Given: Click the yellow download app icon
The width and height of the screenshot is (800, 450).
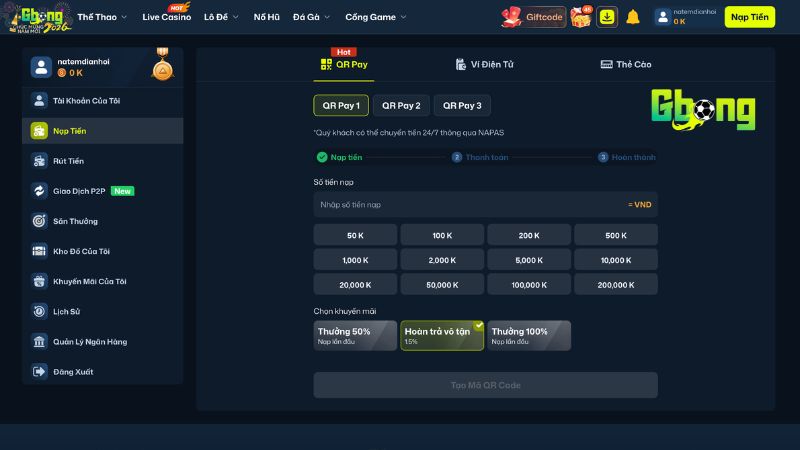Looking at the screenshot, I should pos(608,17).
